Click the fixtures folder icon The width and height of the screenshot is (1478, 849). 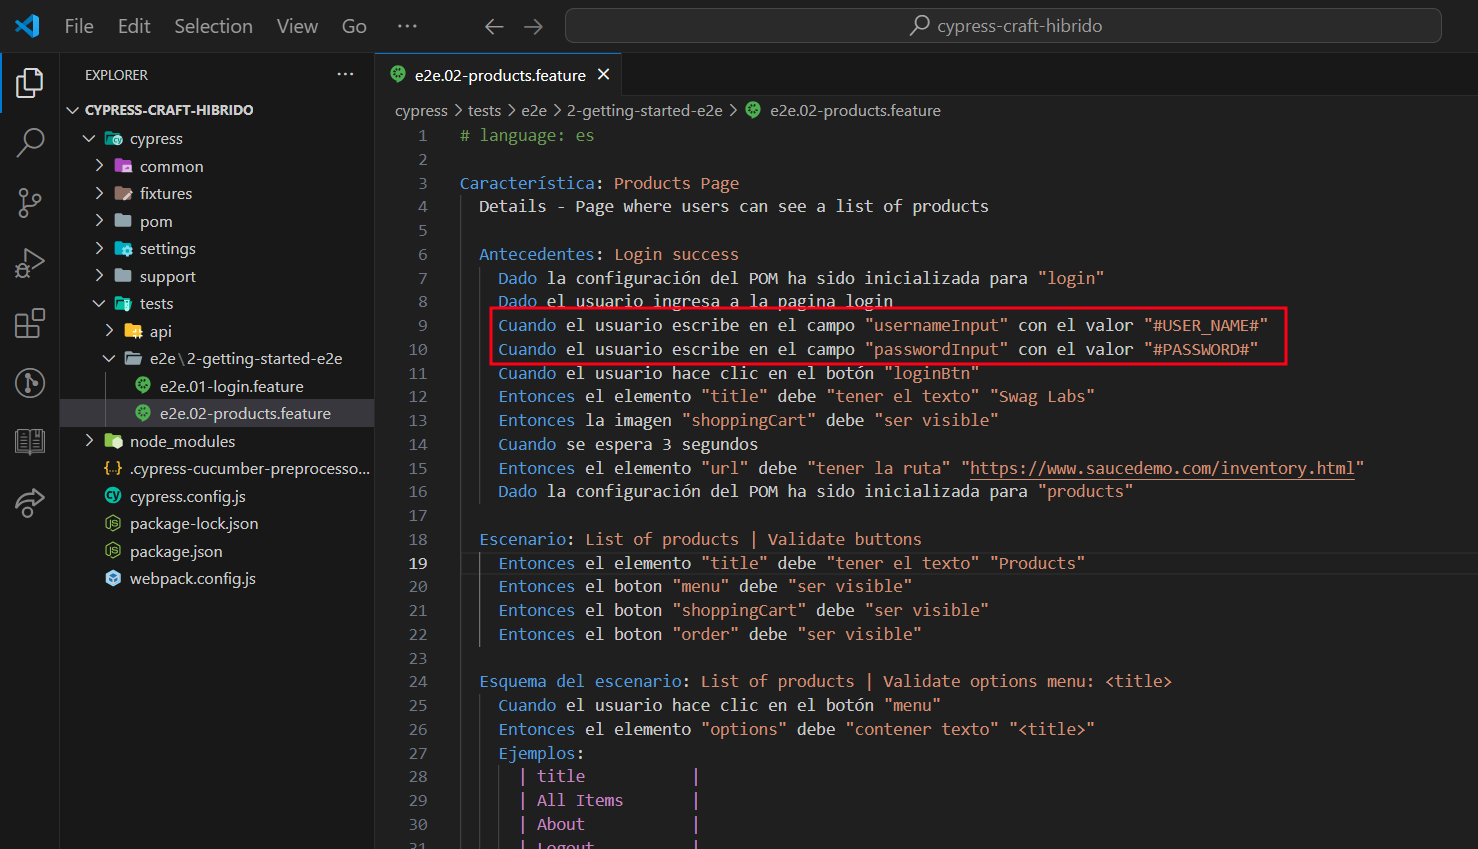point(123,193)
